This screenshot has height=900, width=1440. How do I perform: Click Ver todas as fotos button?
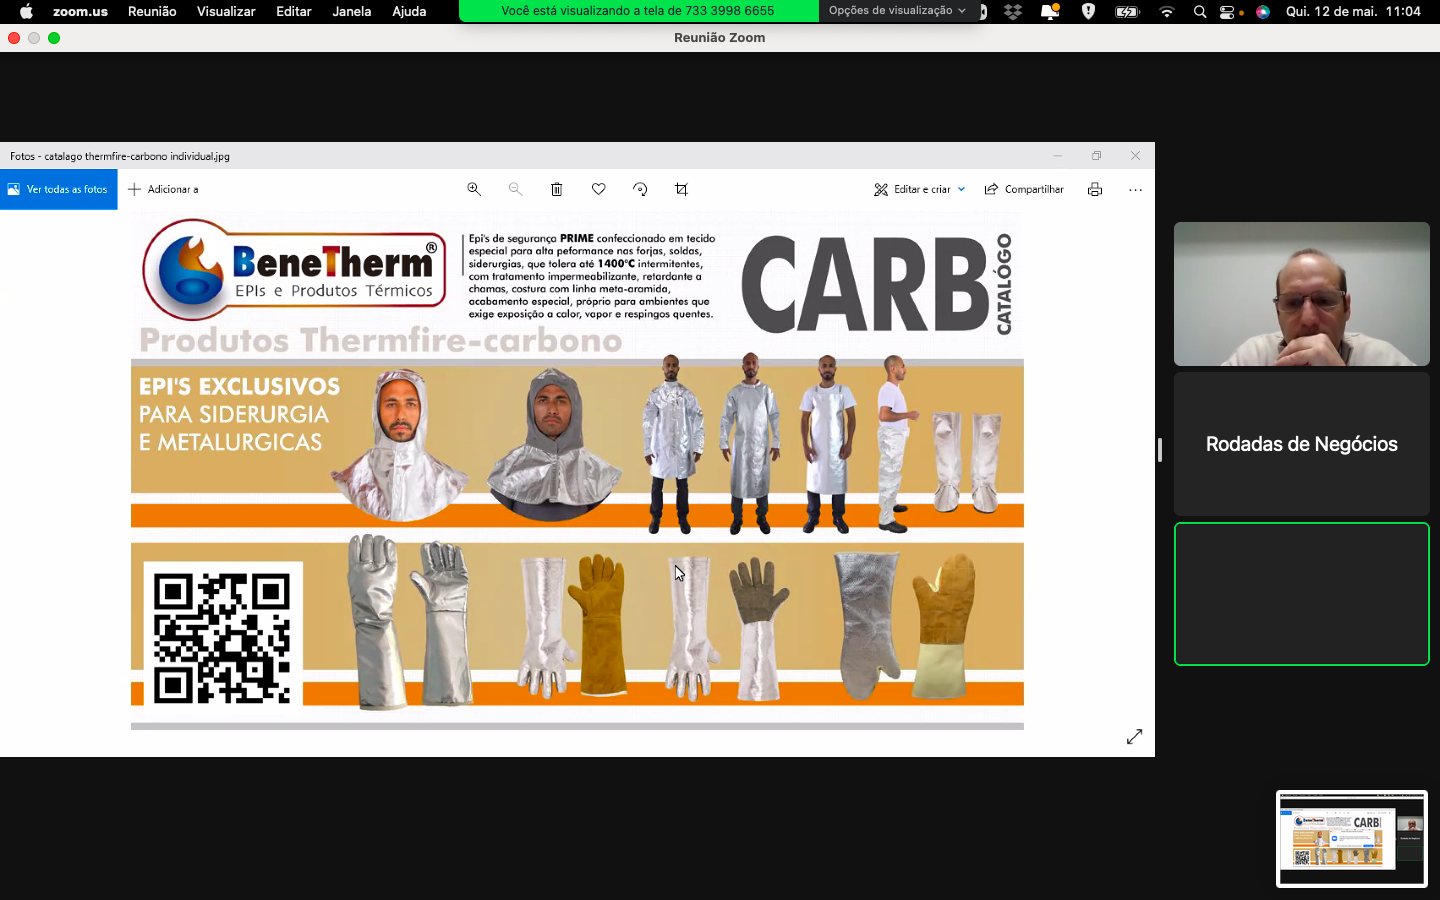click(58, 189)
